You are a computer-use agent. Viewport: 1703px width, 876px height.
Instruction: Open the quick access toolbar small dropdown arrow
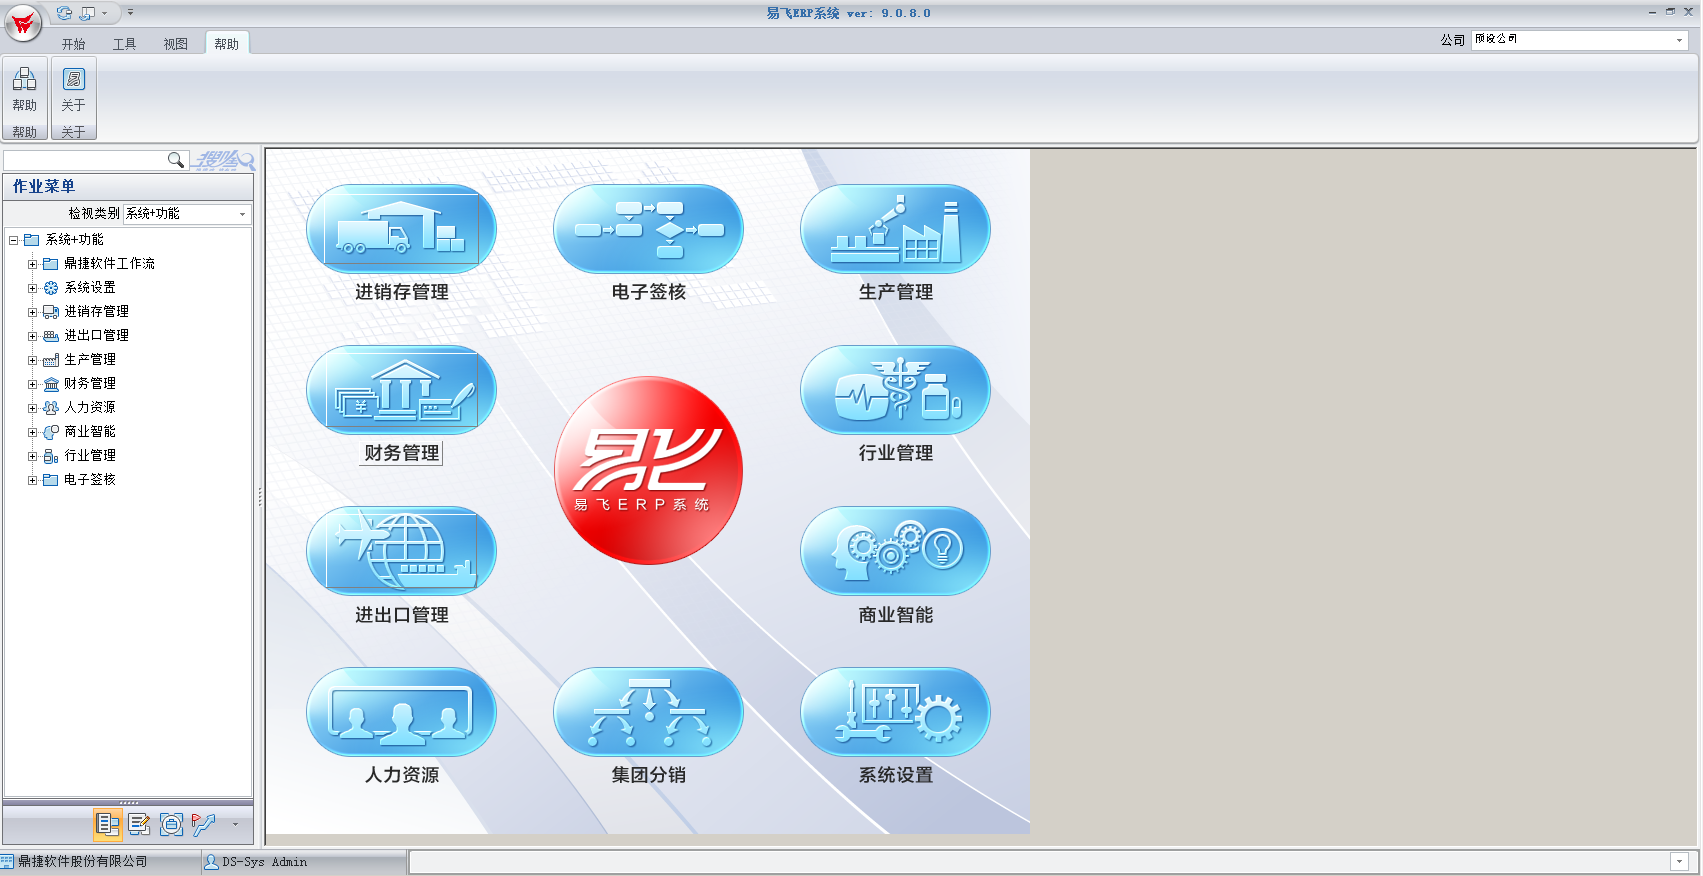tap(104, 13)
